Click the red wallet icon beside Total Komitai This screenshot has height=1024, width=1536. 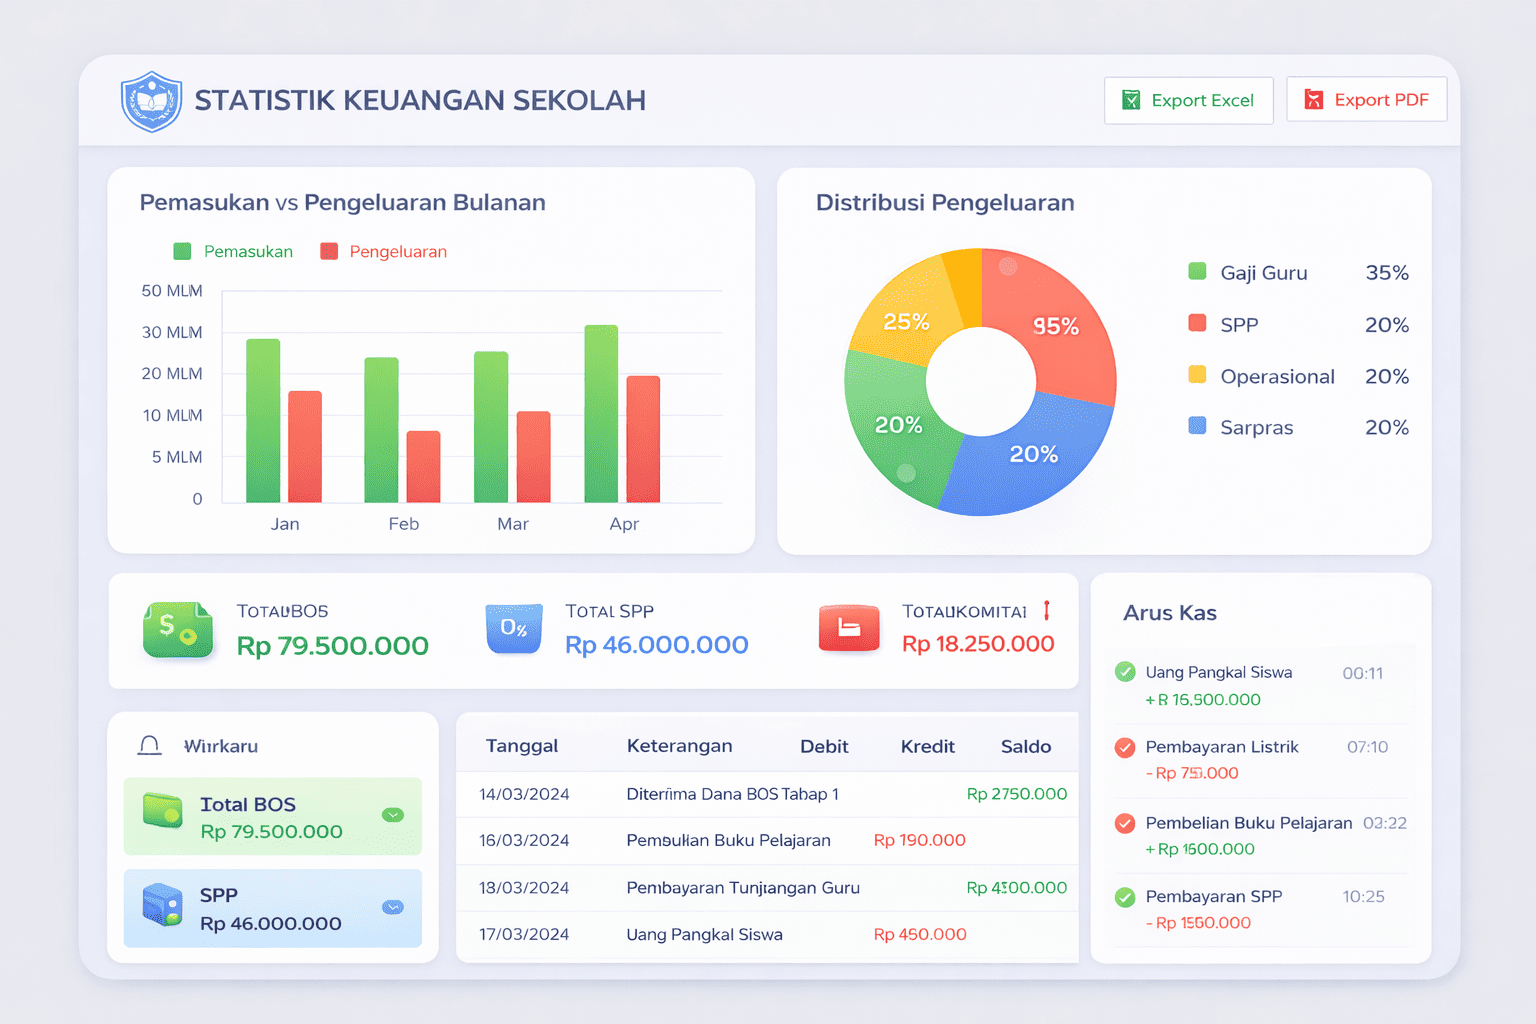[848, 629]
